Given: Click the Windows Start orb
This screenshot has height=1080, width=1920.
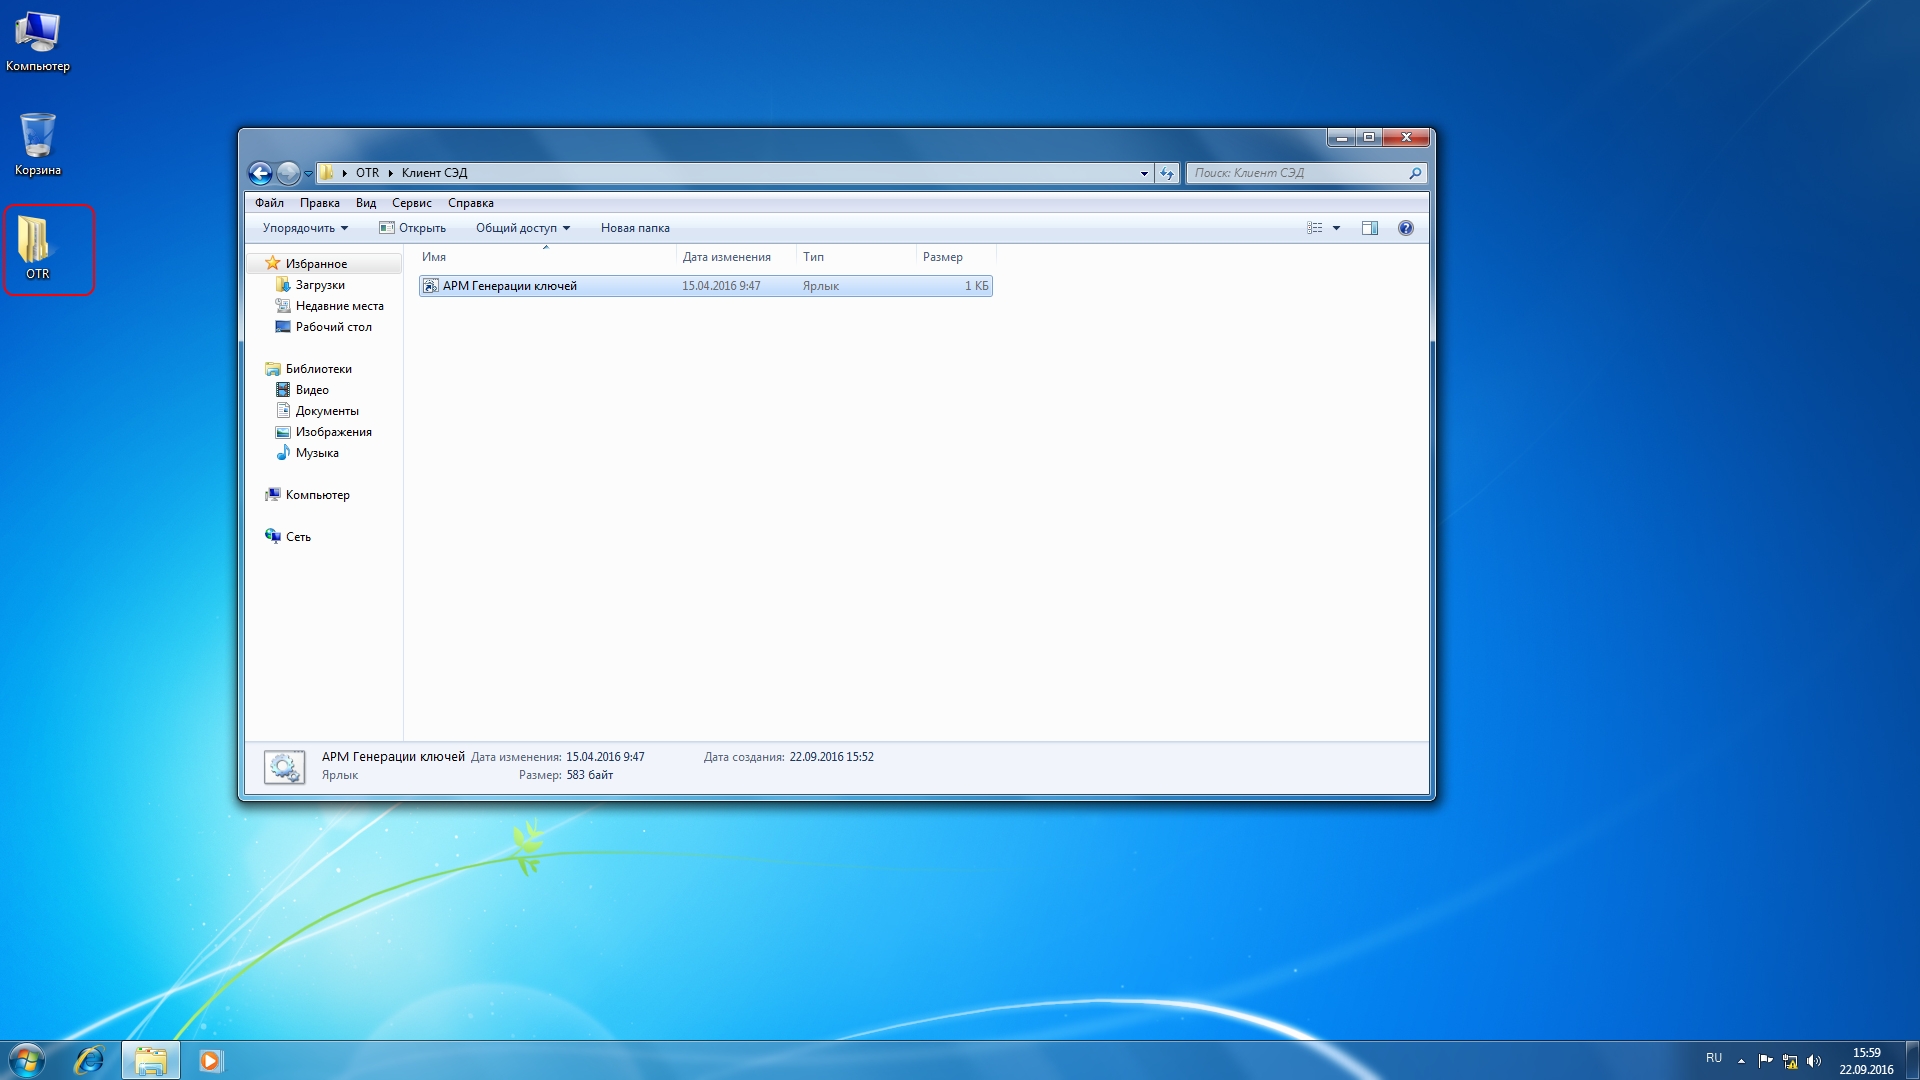Looking at the screenshot, I should click(x=27, y=1060).
